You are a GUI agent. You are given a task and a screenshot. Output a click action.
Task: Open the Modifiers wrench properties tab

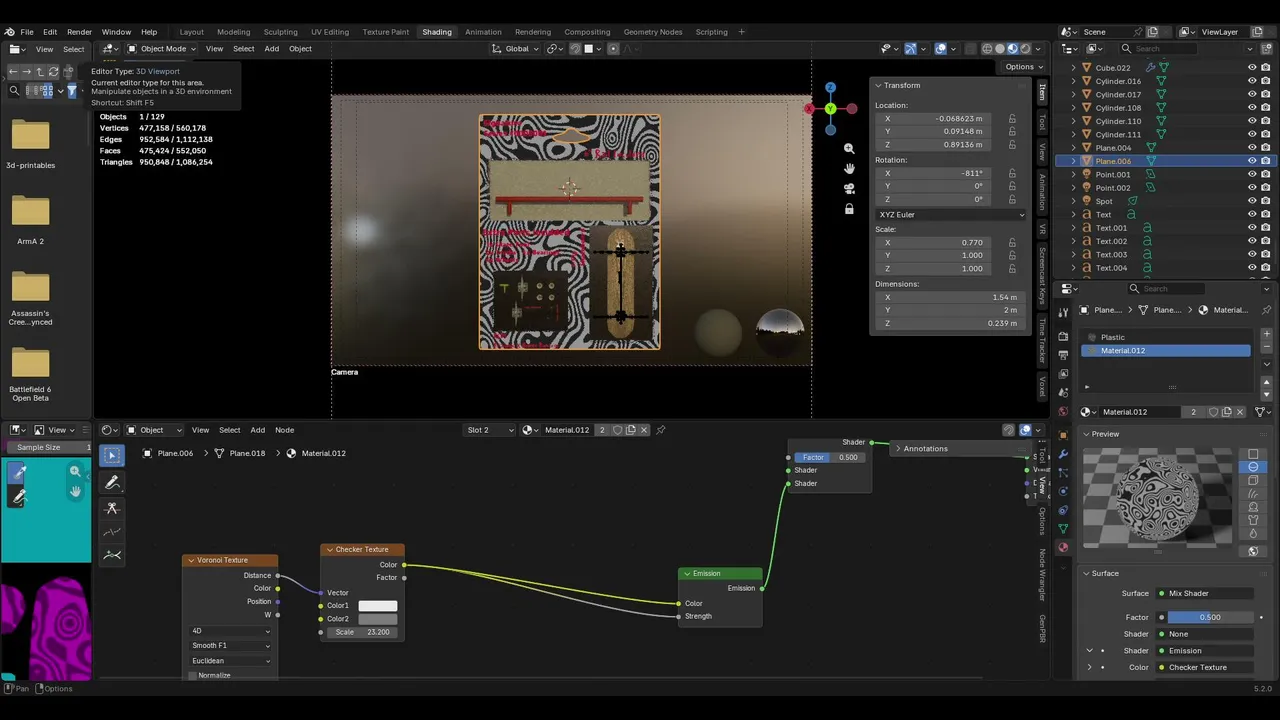(1063, 453)
